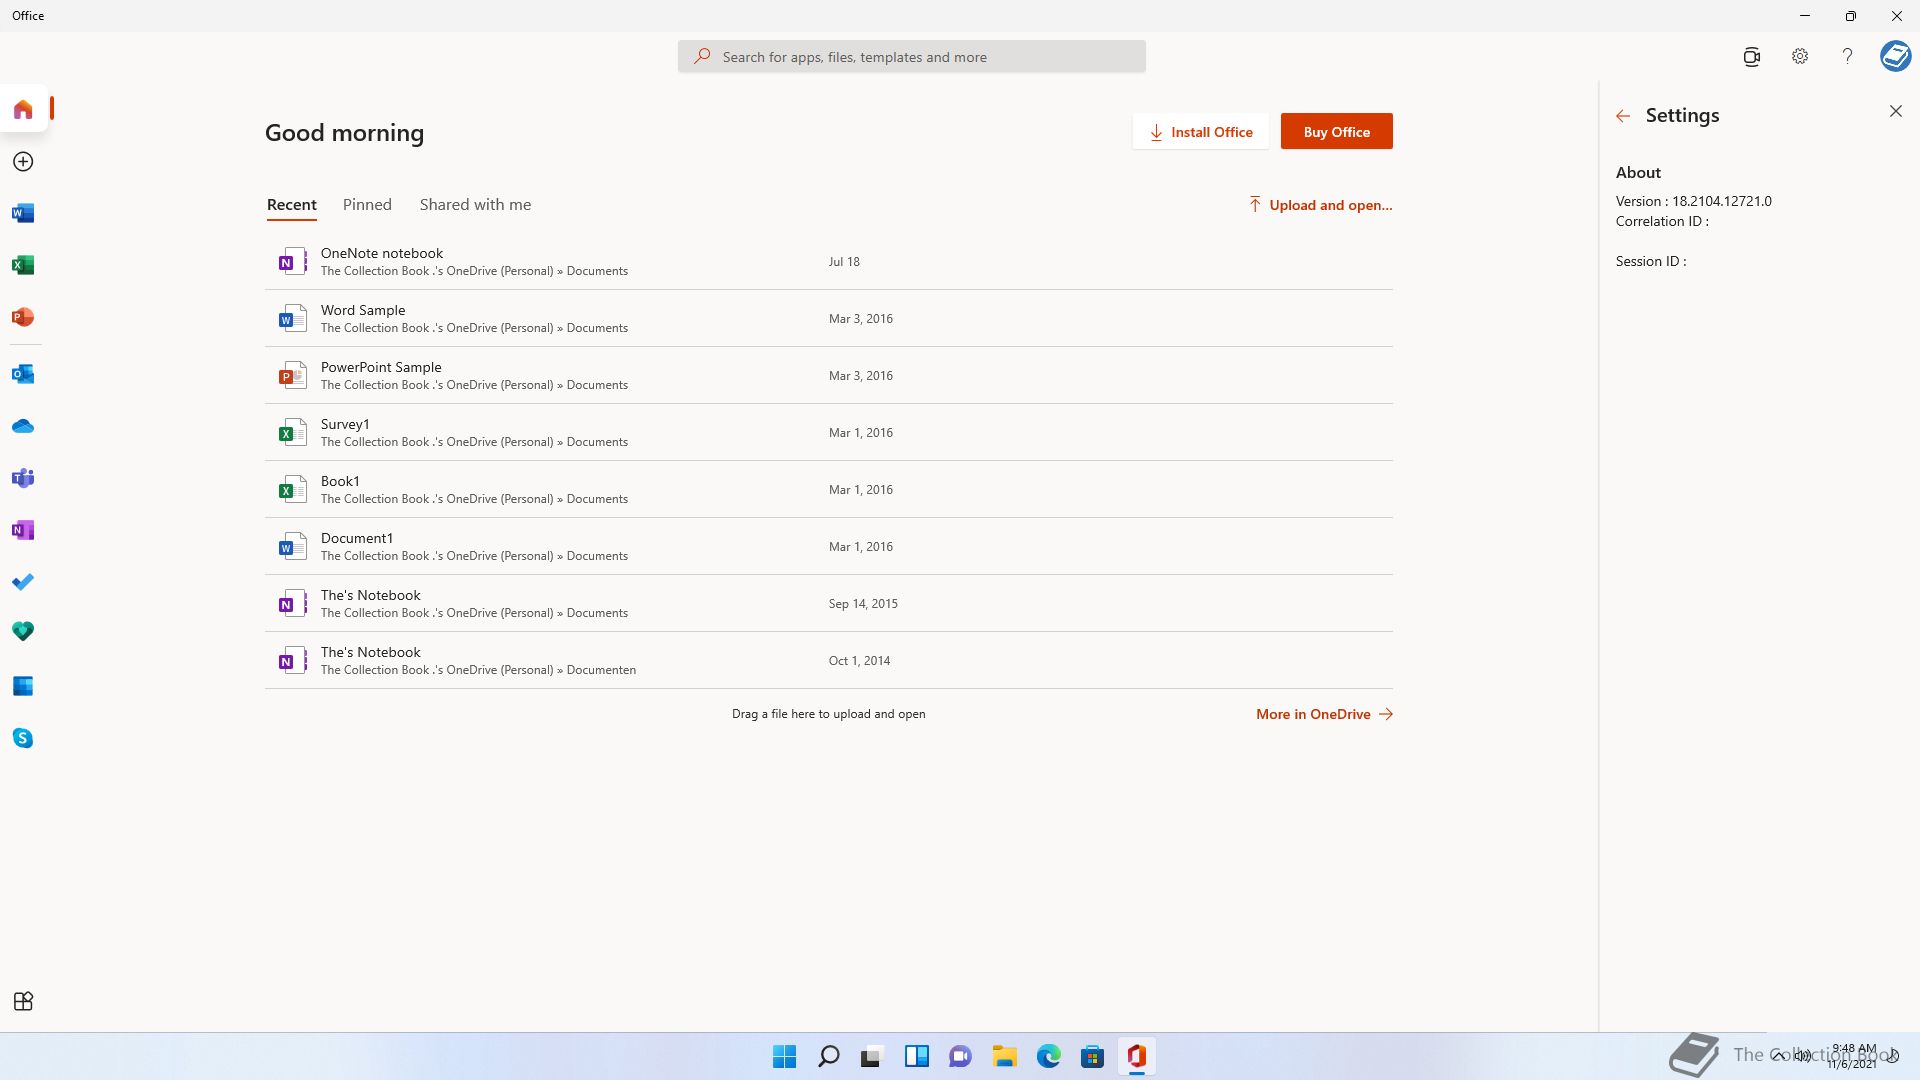Open the To Do checkmark app
The height and width of the screenshot is (1080, 1920).
tap(23, 582)
